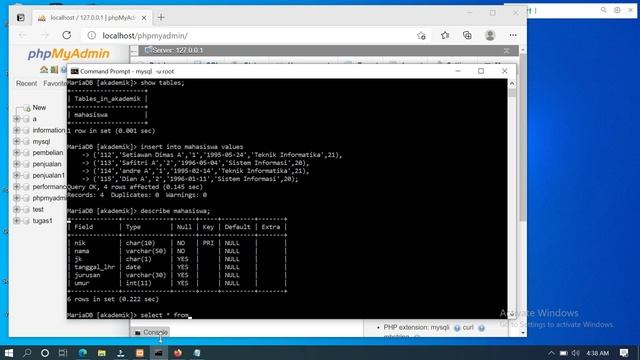Open the penjualan database
The height and width of the screenshot is (360, 640).
[x=47, y=164]
